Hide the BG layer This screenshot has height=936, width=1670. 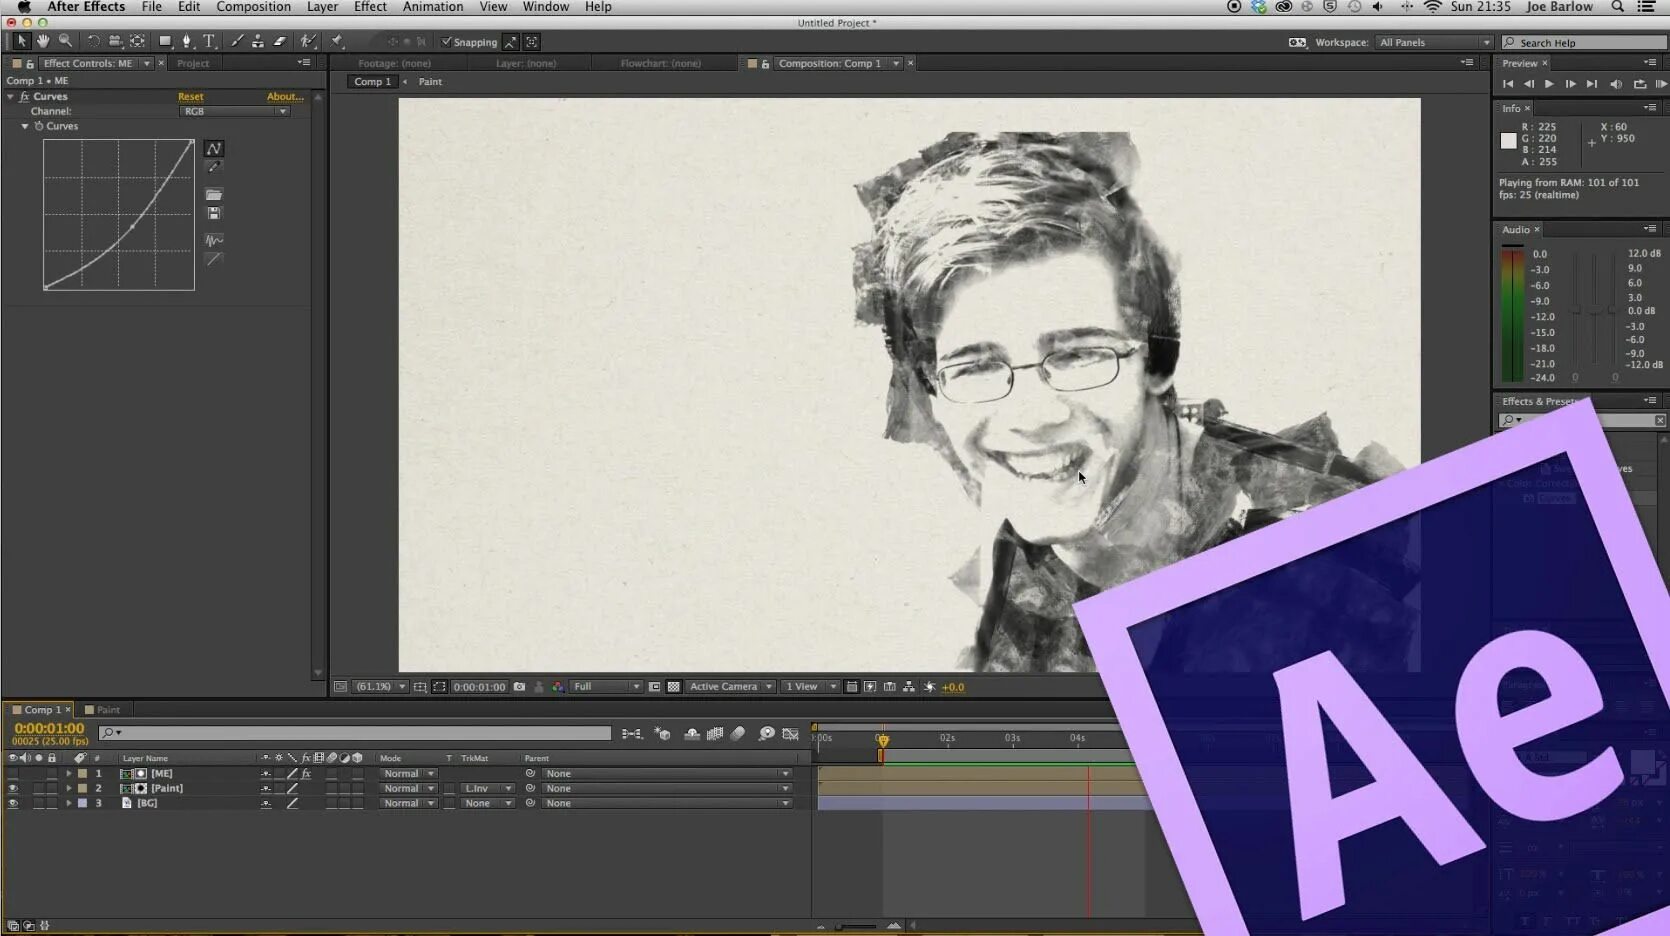(x=13, y=803)
